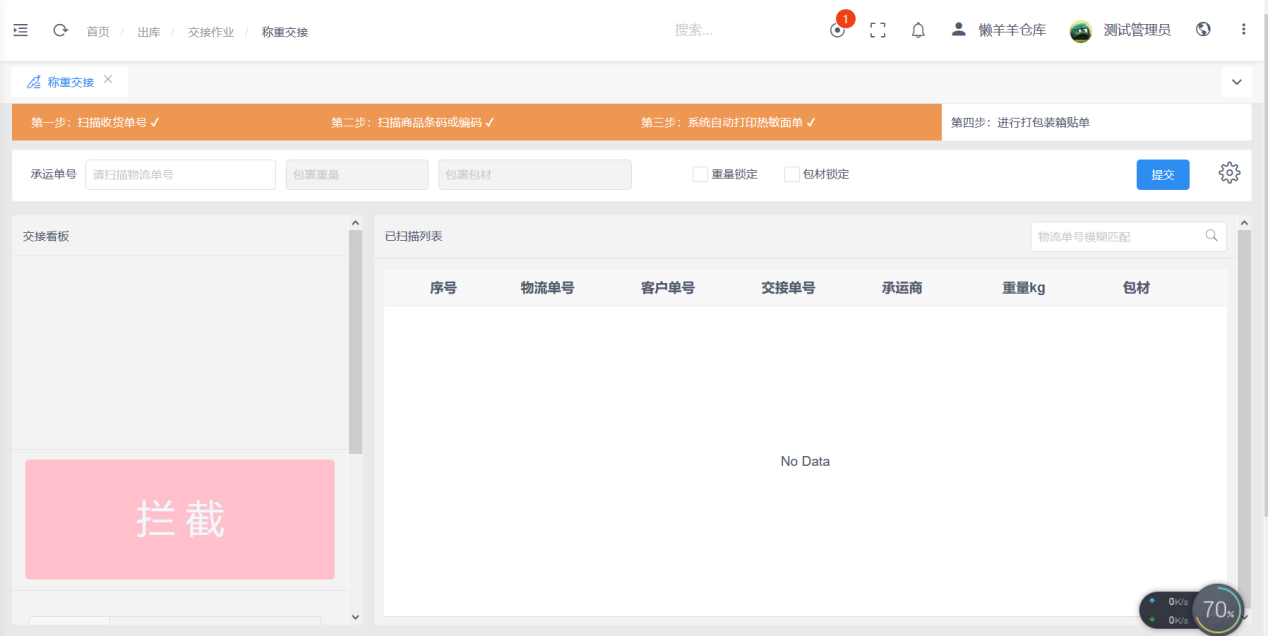1268x636 pixels.
Task: Click the 交接看板 scroll down arrow
Action: (355, 617)
